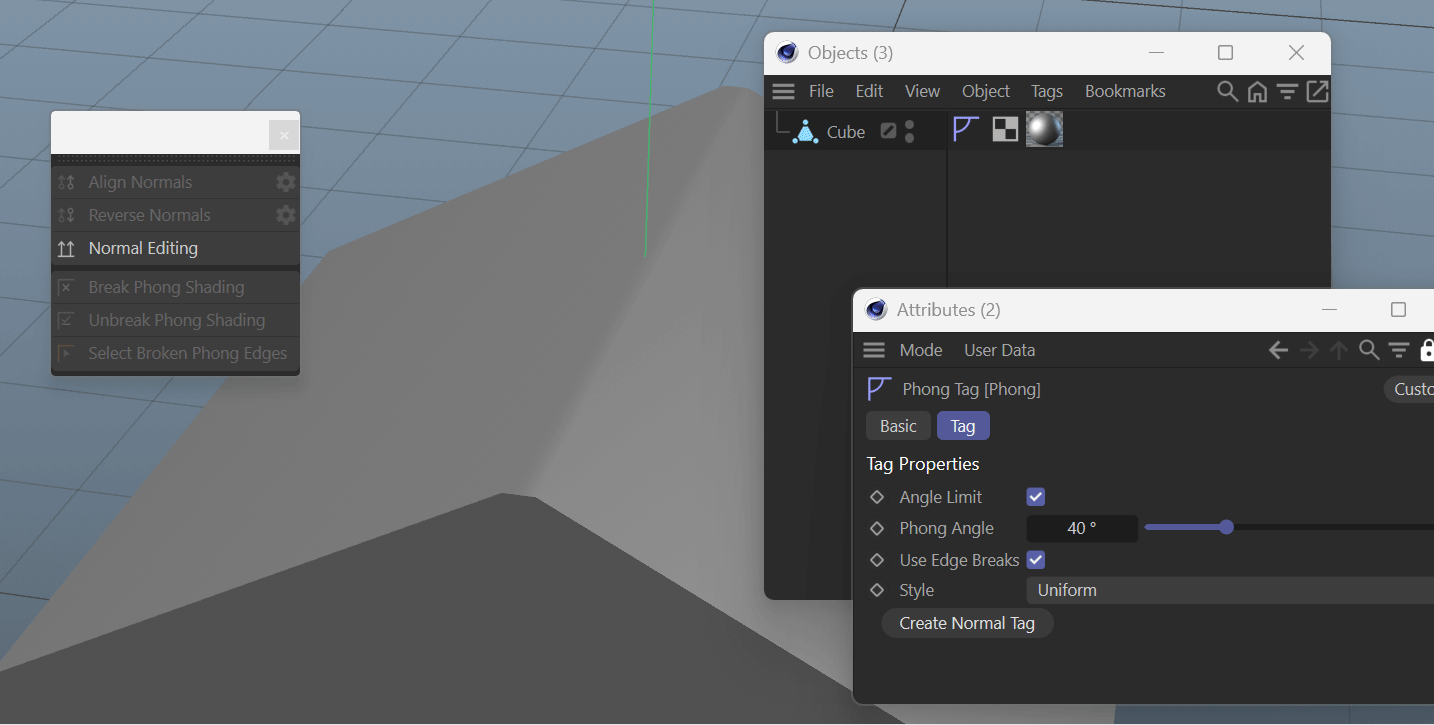Open the Tags menu in Objects manager
The image size is (1434, 725).
1046,91
